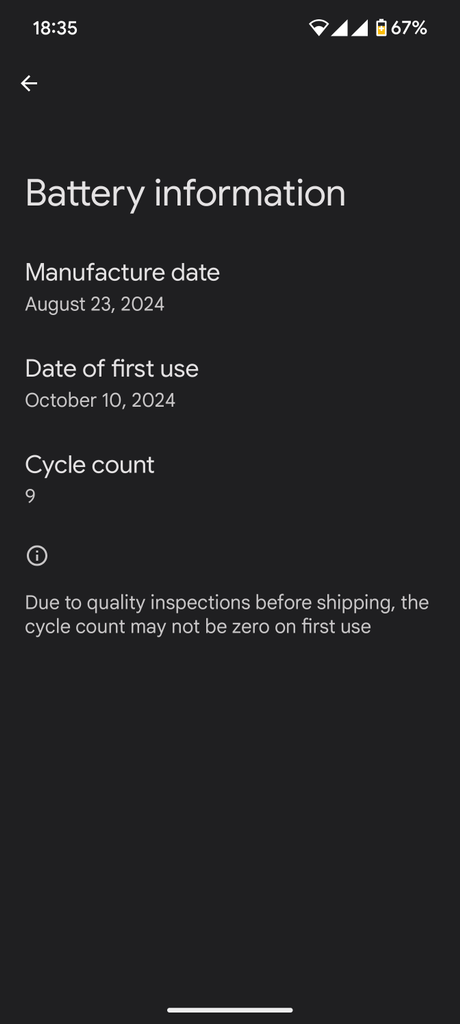
Task: Tap the Manufacture date label
Action: pos(122,272)
